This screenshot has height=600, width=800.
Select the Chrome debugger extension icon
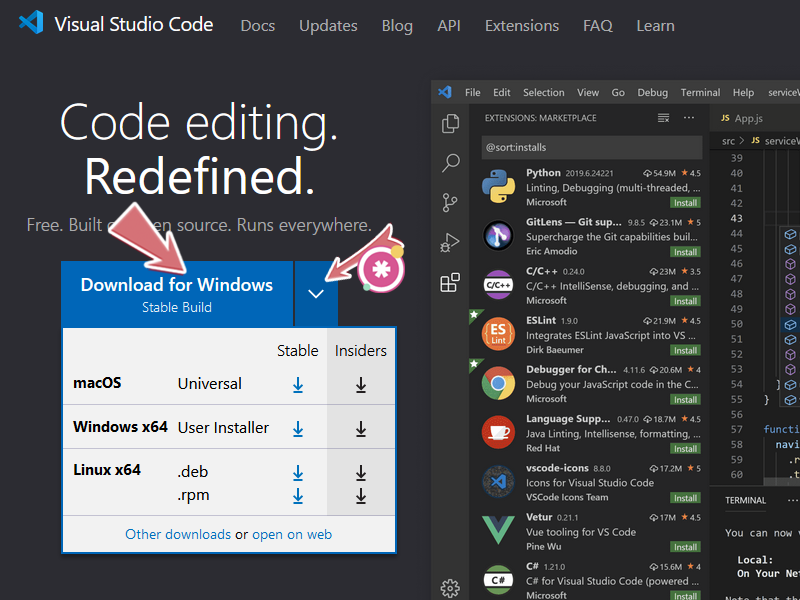pos(498,383)
